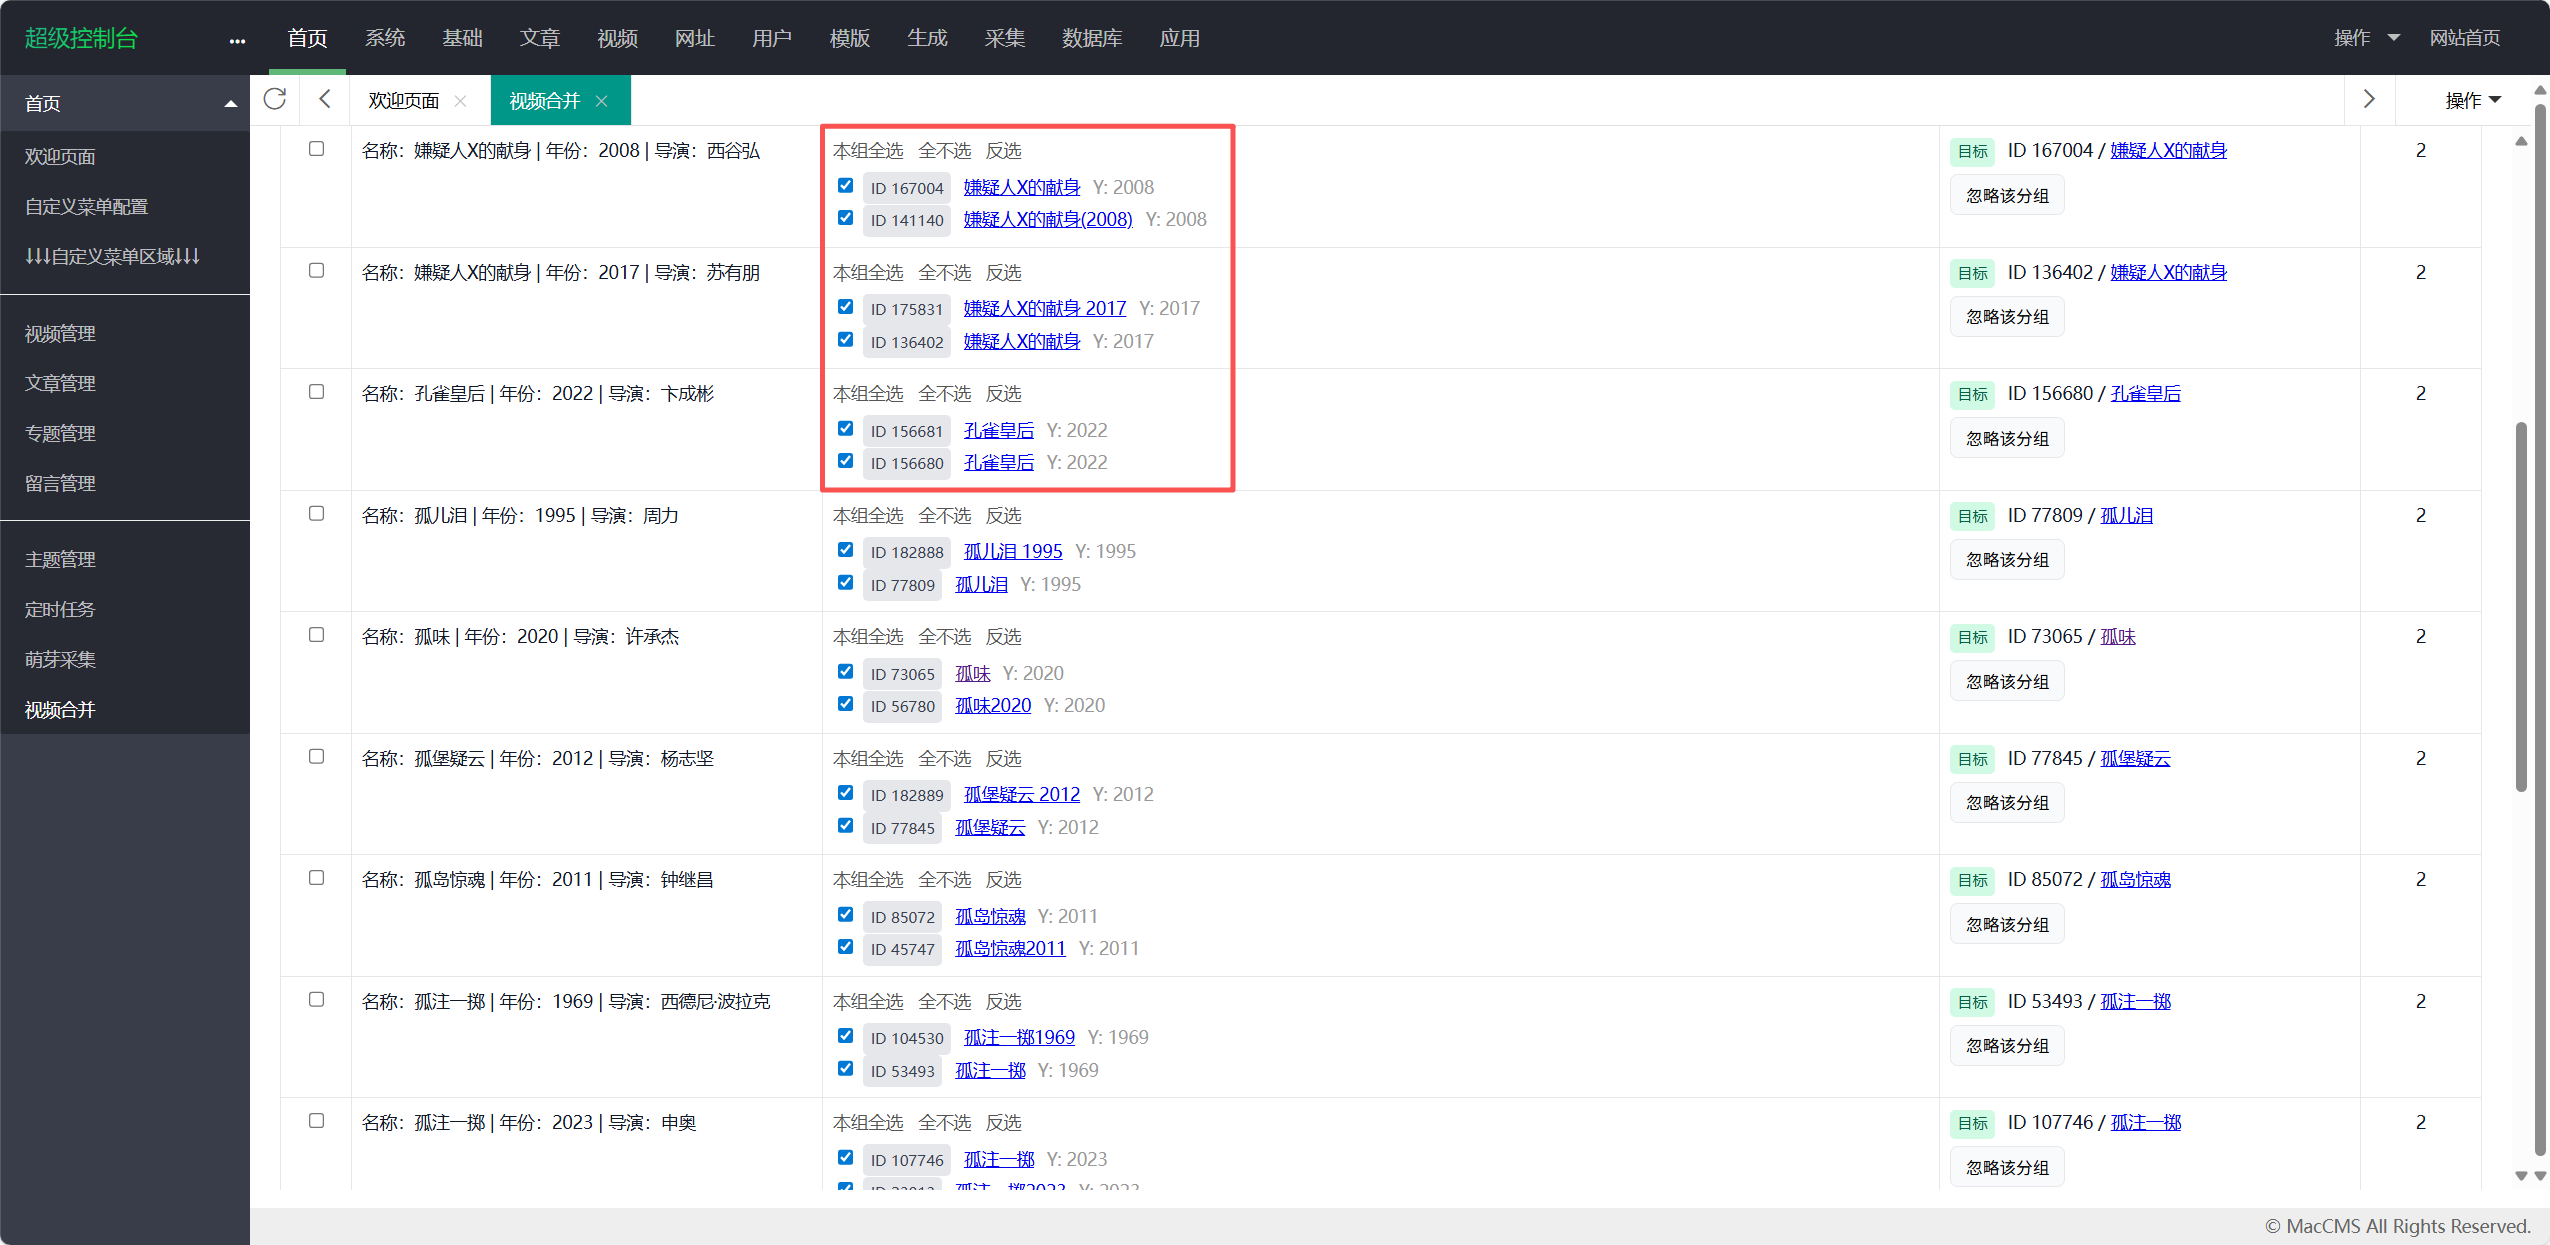This screenshot has width=2550, height=1245.
Task: Click 全不选 for 孤儿泪 group
Action: click(944, 516)
